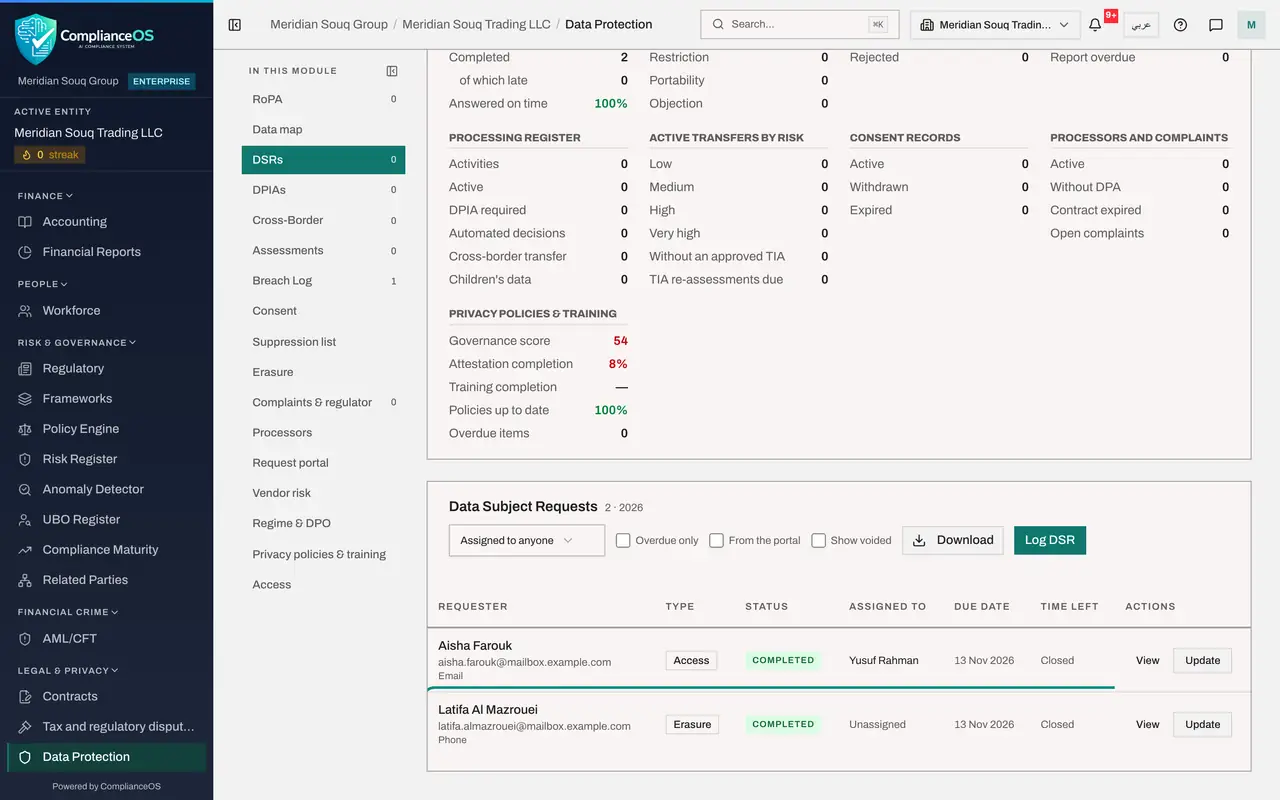Open AML/CFT shield icon in sidebar
The image size is (1280, 800).
(25, 639)
